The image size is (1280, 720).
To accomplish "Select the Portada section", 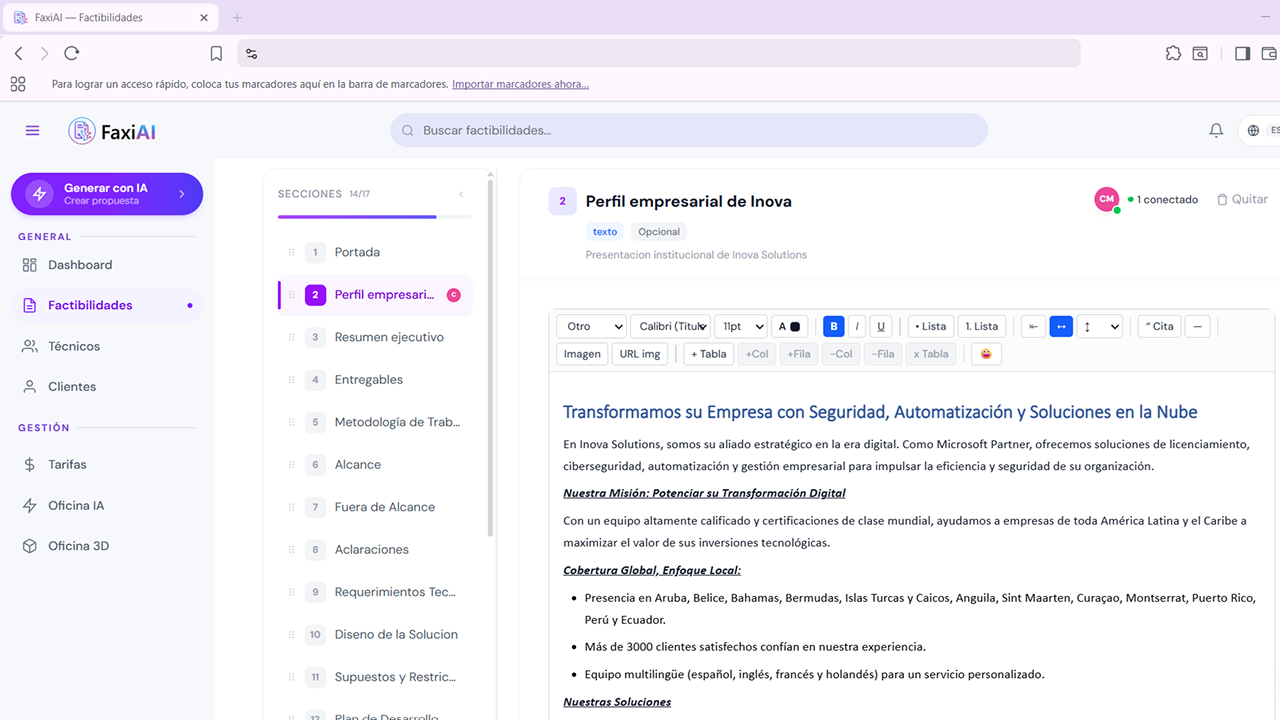I will (375, 252).
